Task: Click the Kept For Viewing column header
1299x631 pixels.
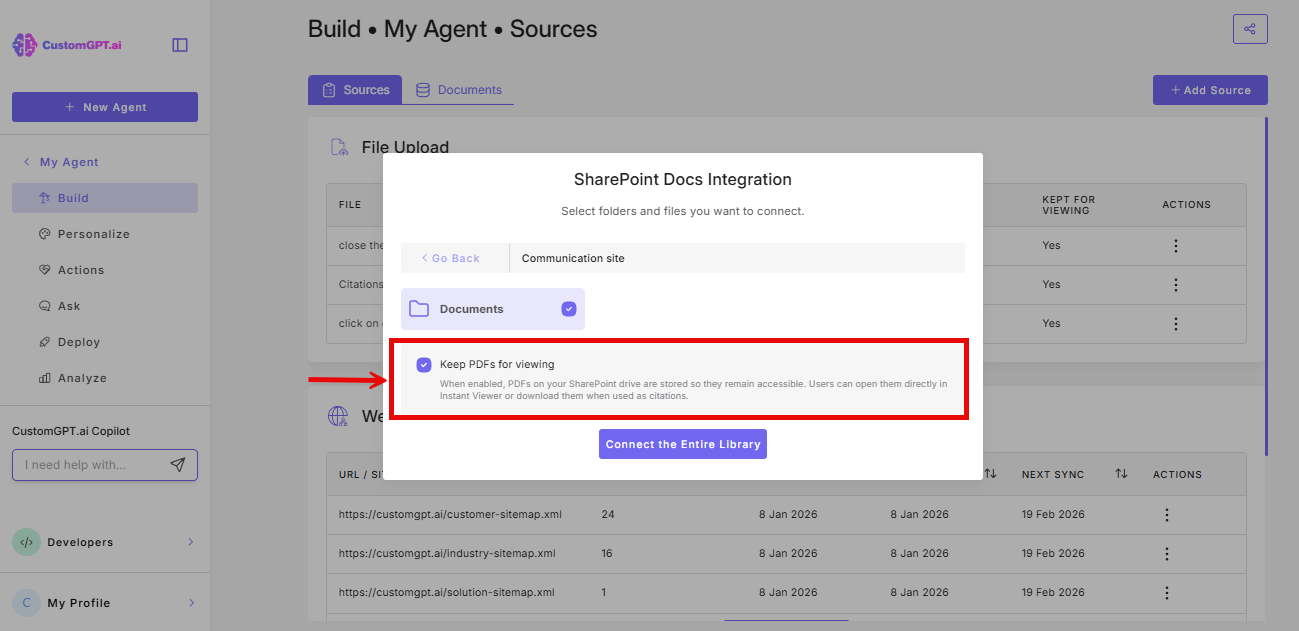Action: coord(1068,204)
